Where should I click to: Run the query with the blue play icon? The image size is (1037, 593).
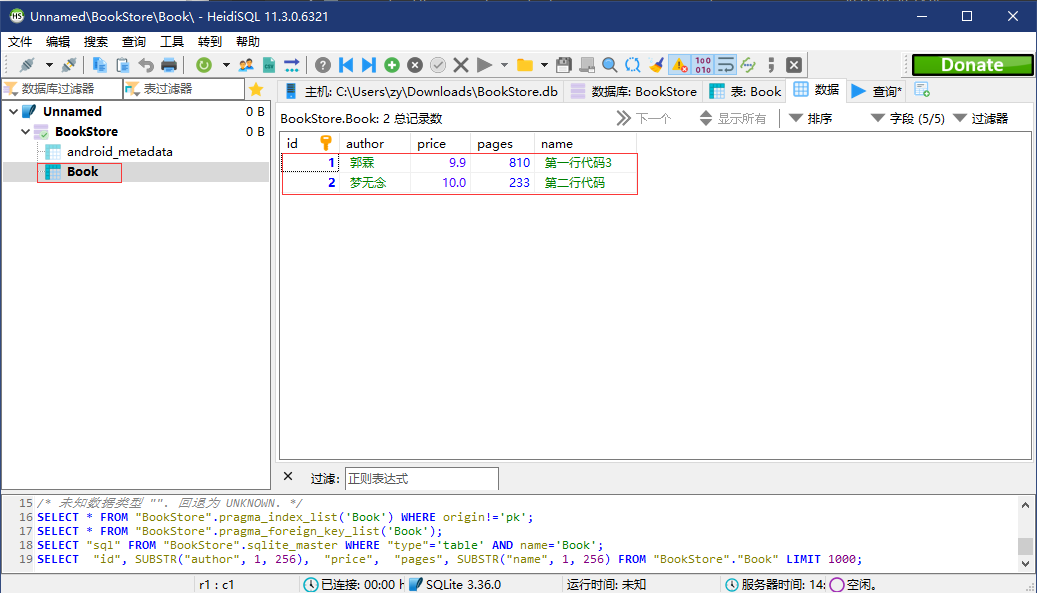483,65
